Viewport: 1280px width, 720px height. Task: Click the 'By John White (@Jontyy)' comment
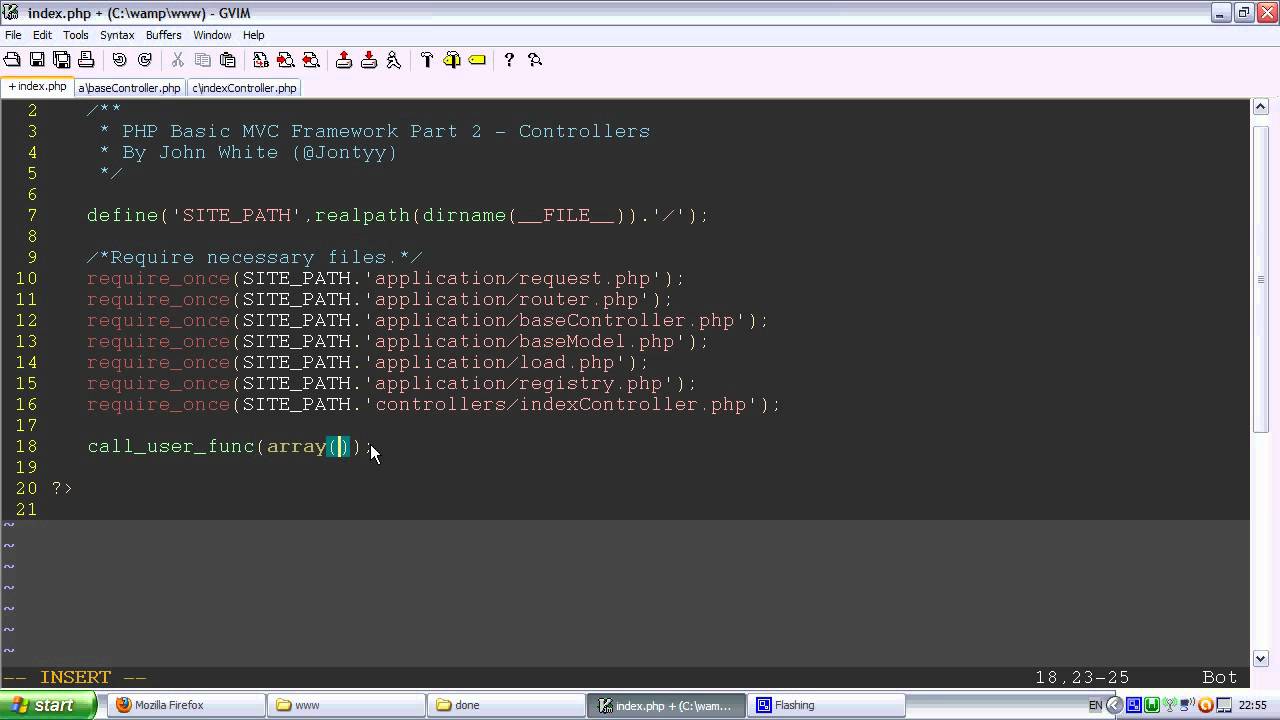click(248, 153)
